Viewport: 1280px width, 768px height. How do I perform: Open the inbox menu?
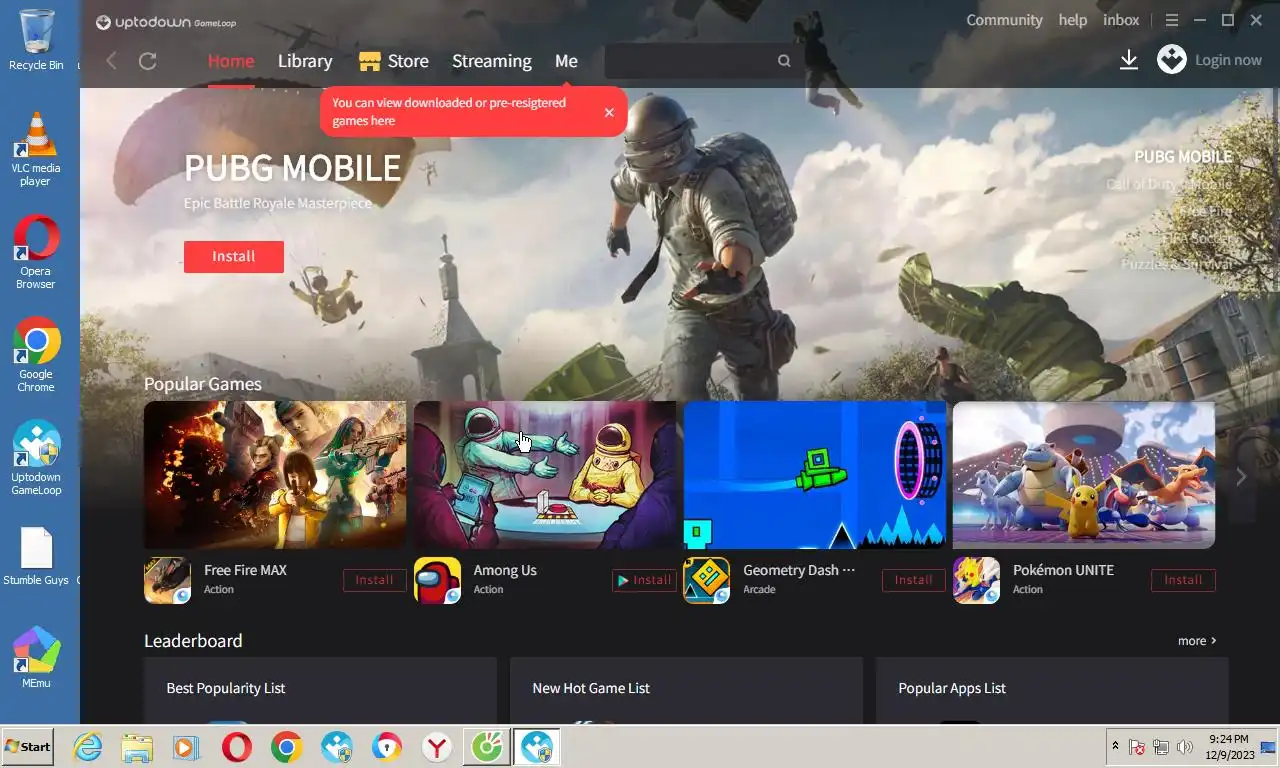tap(1121, 20)
